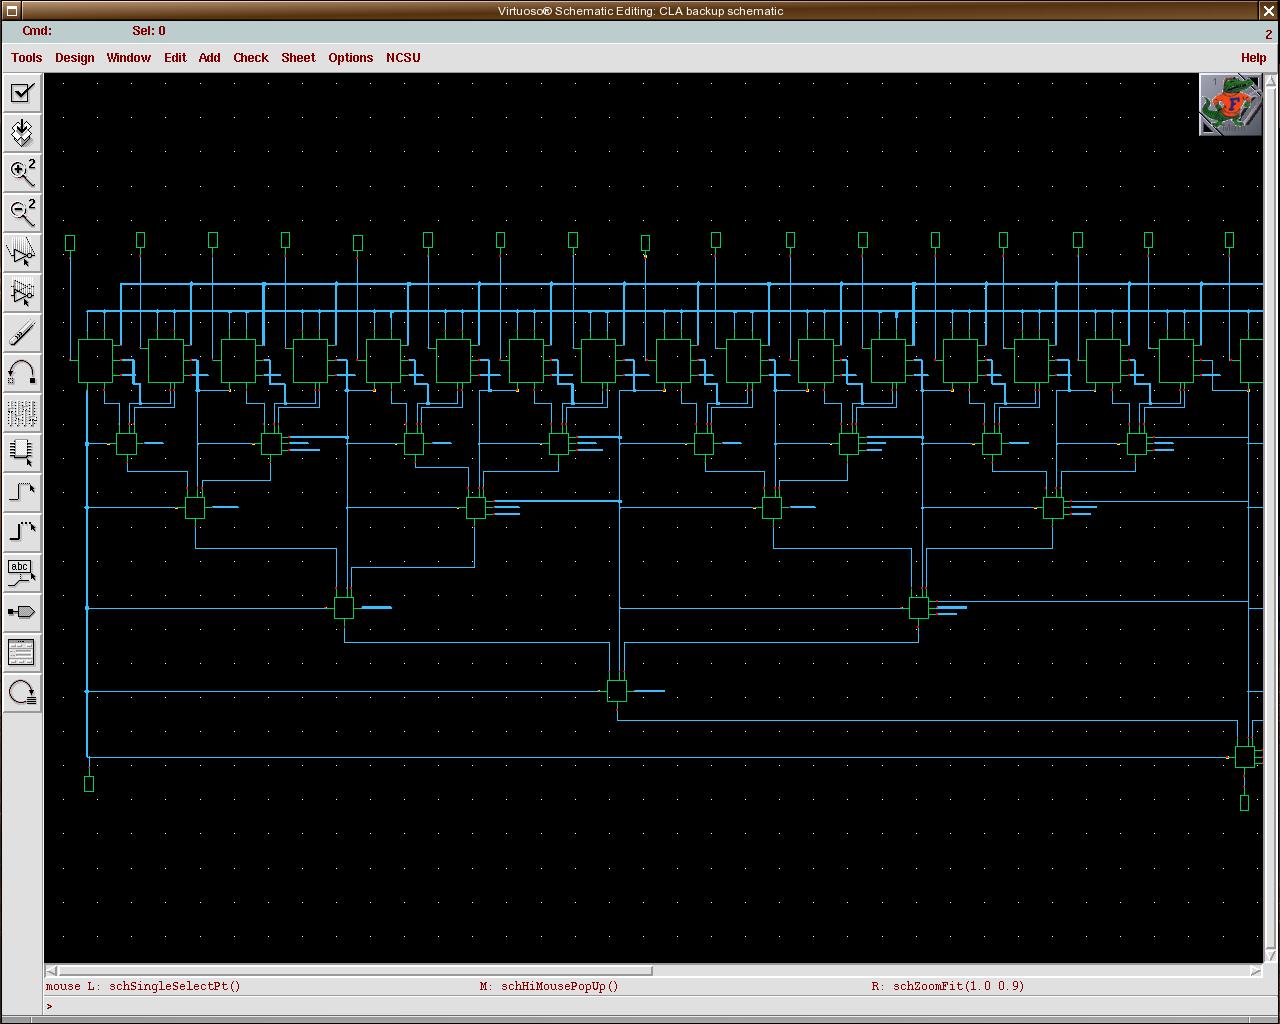Click the Check and Save toolbar icon
This screenshot has width=1280, height=1024.
coord(22,93)
